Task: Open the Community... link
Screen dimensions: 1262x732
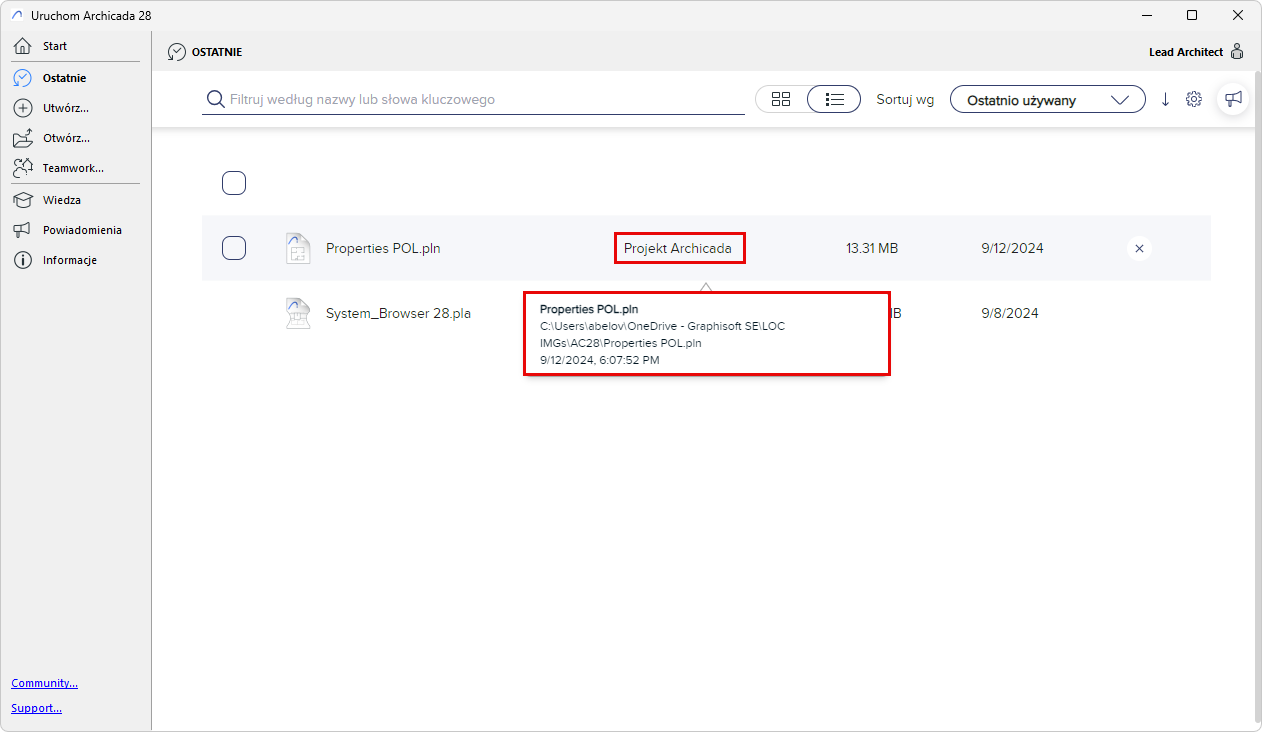Action: [45, 683]
